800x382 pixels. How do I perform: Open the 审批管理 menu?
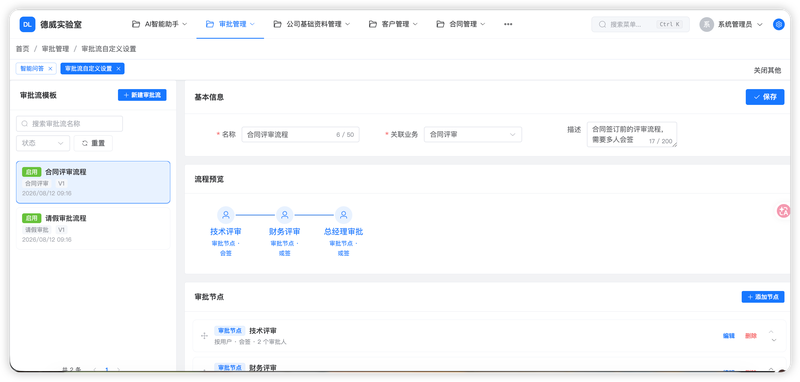[230, 24]
